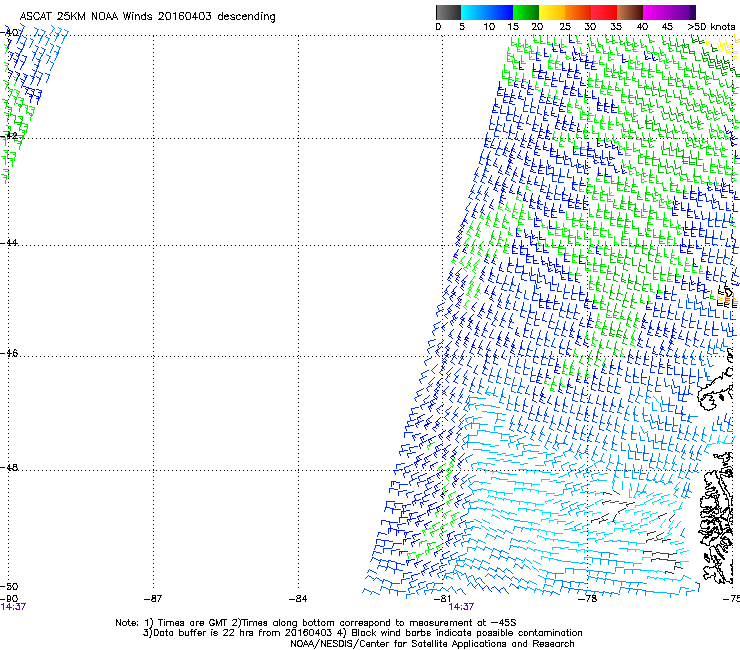Select the brown 35-40 knots legend segment
740x650 pixels.
pos(630,12)
